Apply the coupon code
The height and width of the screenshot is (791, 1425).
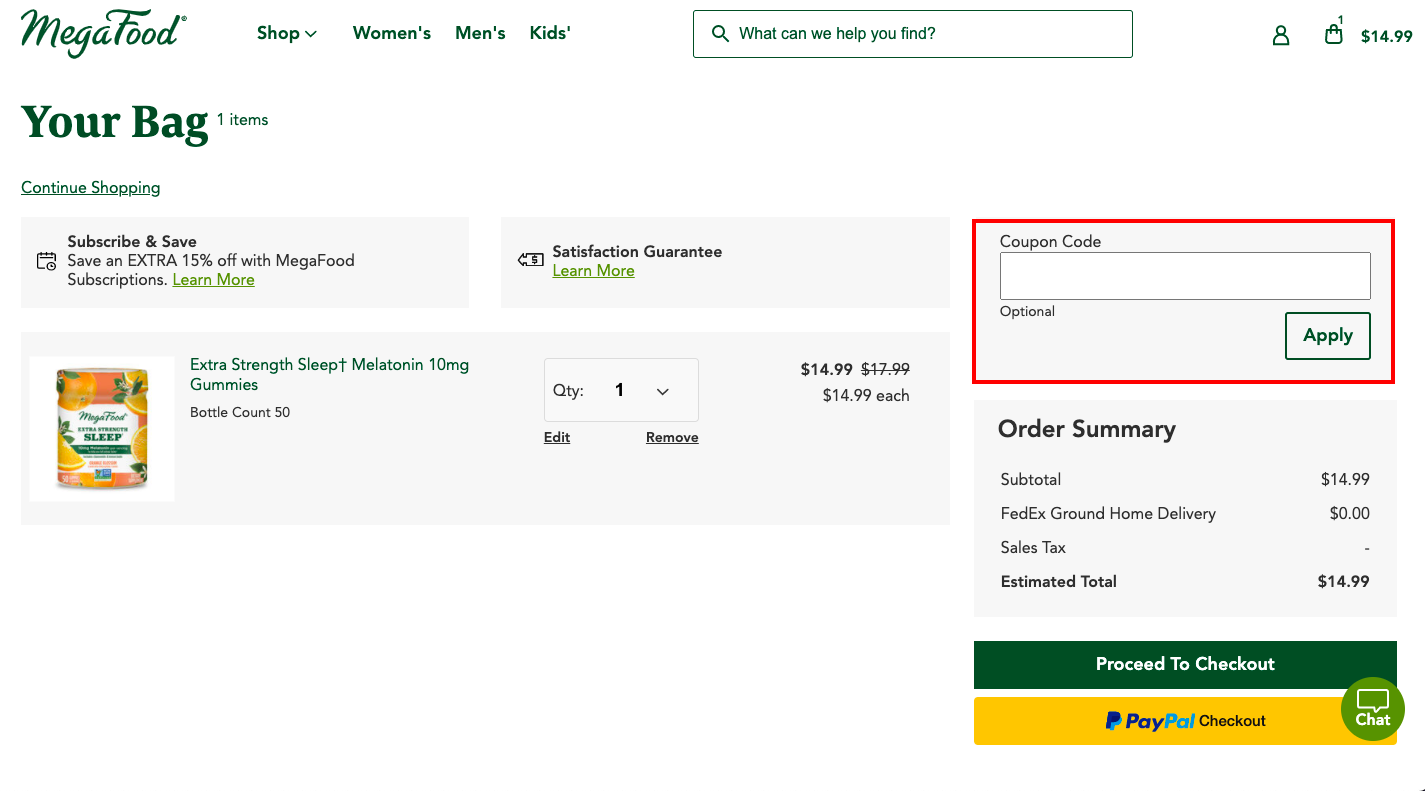[x=1328, y=336]
